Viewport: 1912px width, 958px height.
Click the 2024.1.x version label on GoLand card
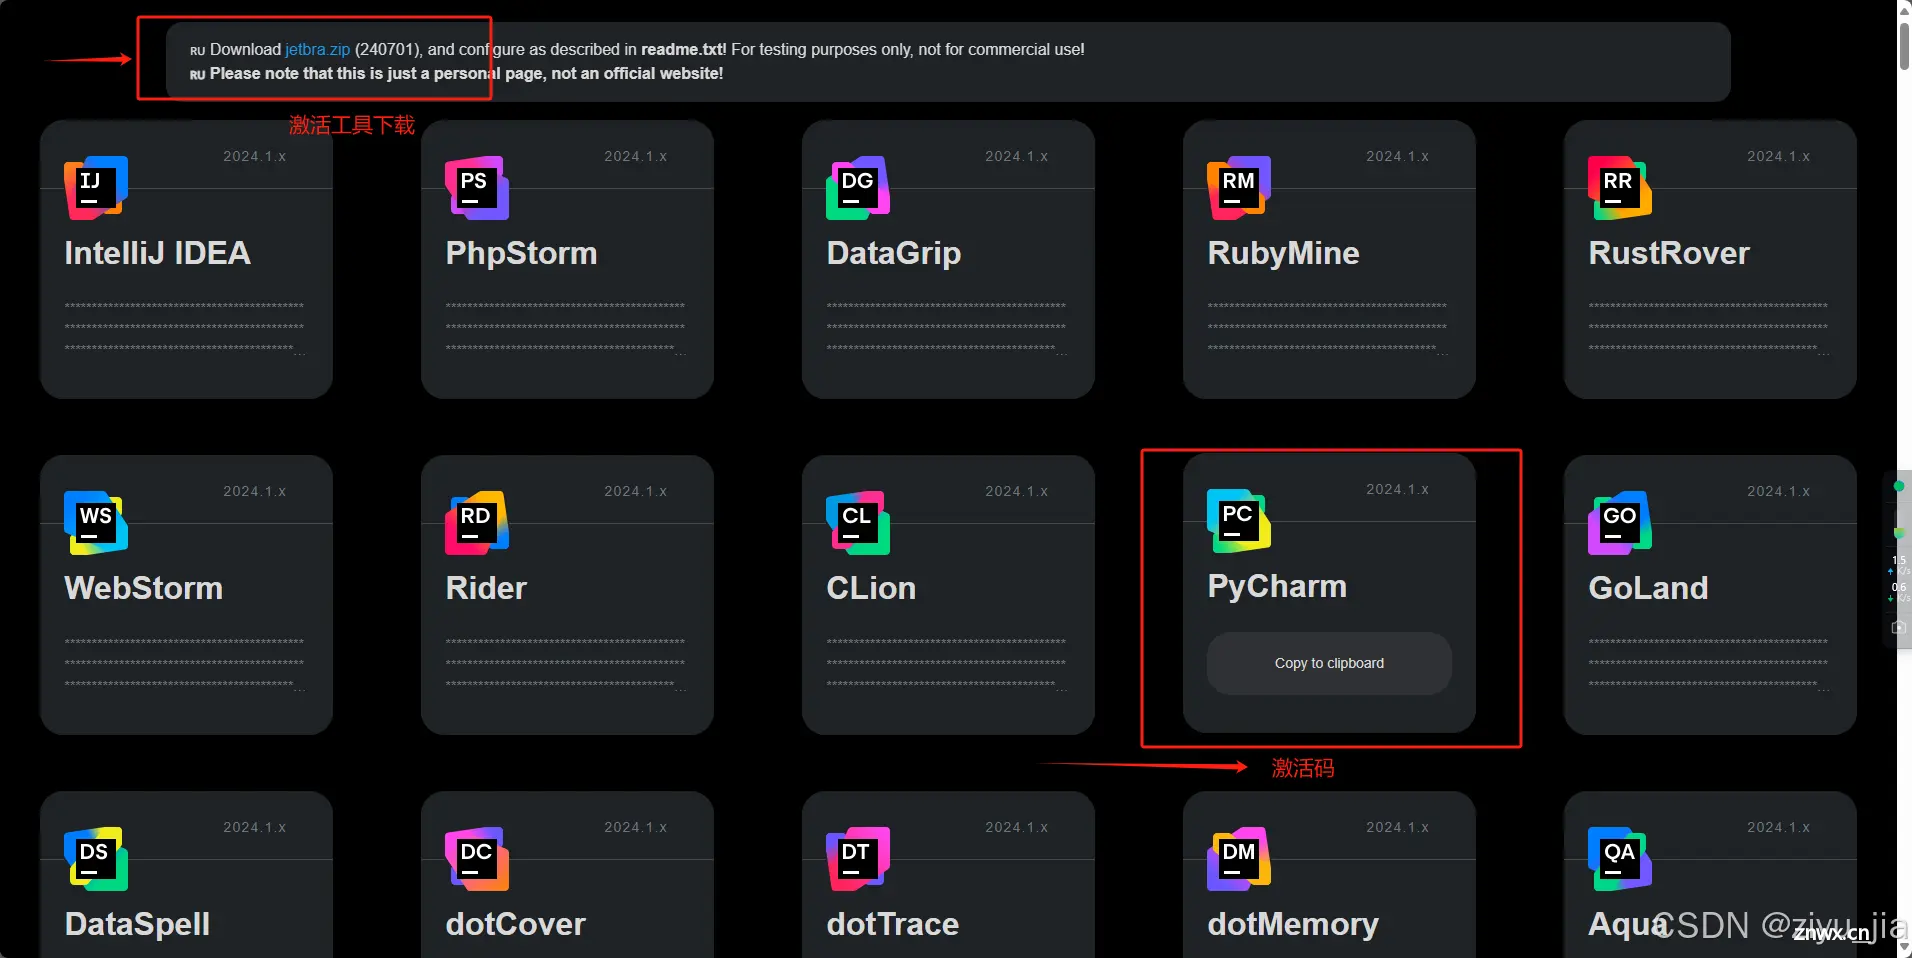1778,491
